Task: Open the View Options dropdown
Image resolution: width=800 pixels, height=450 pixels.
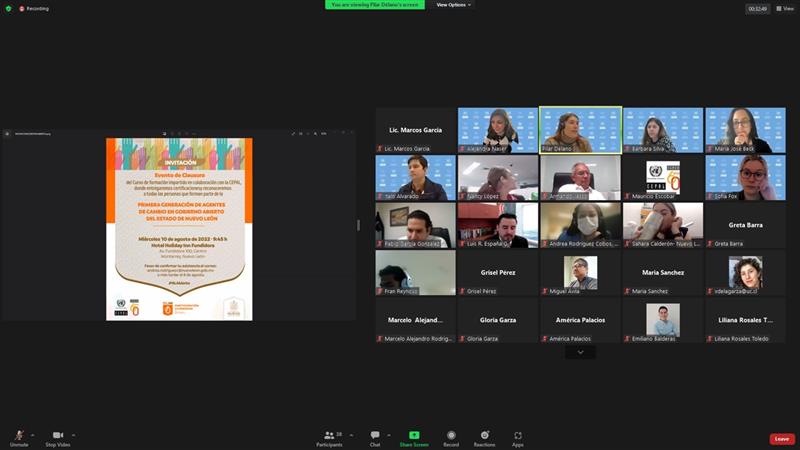Action: pyautogui.click(x=453, y=5)
